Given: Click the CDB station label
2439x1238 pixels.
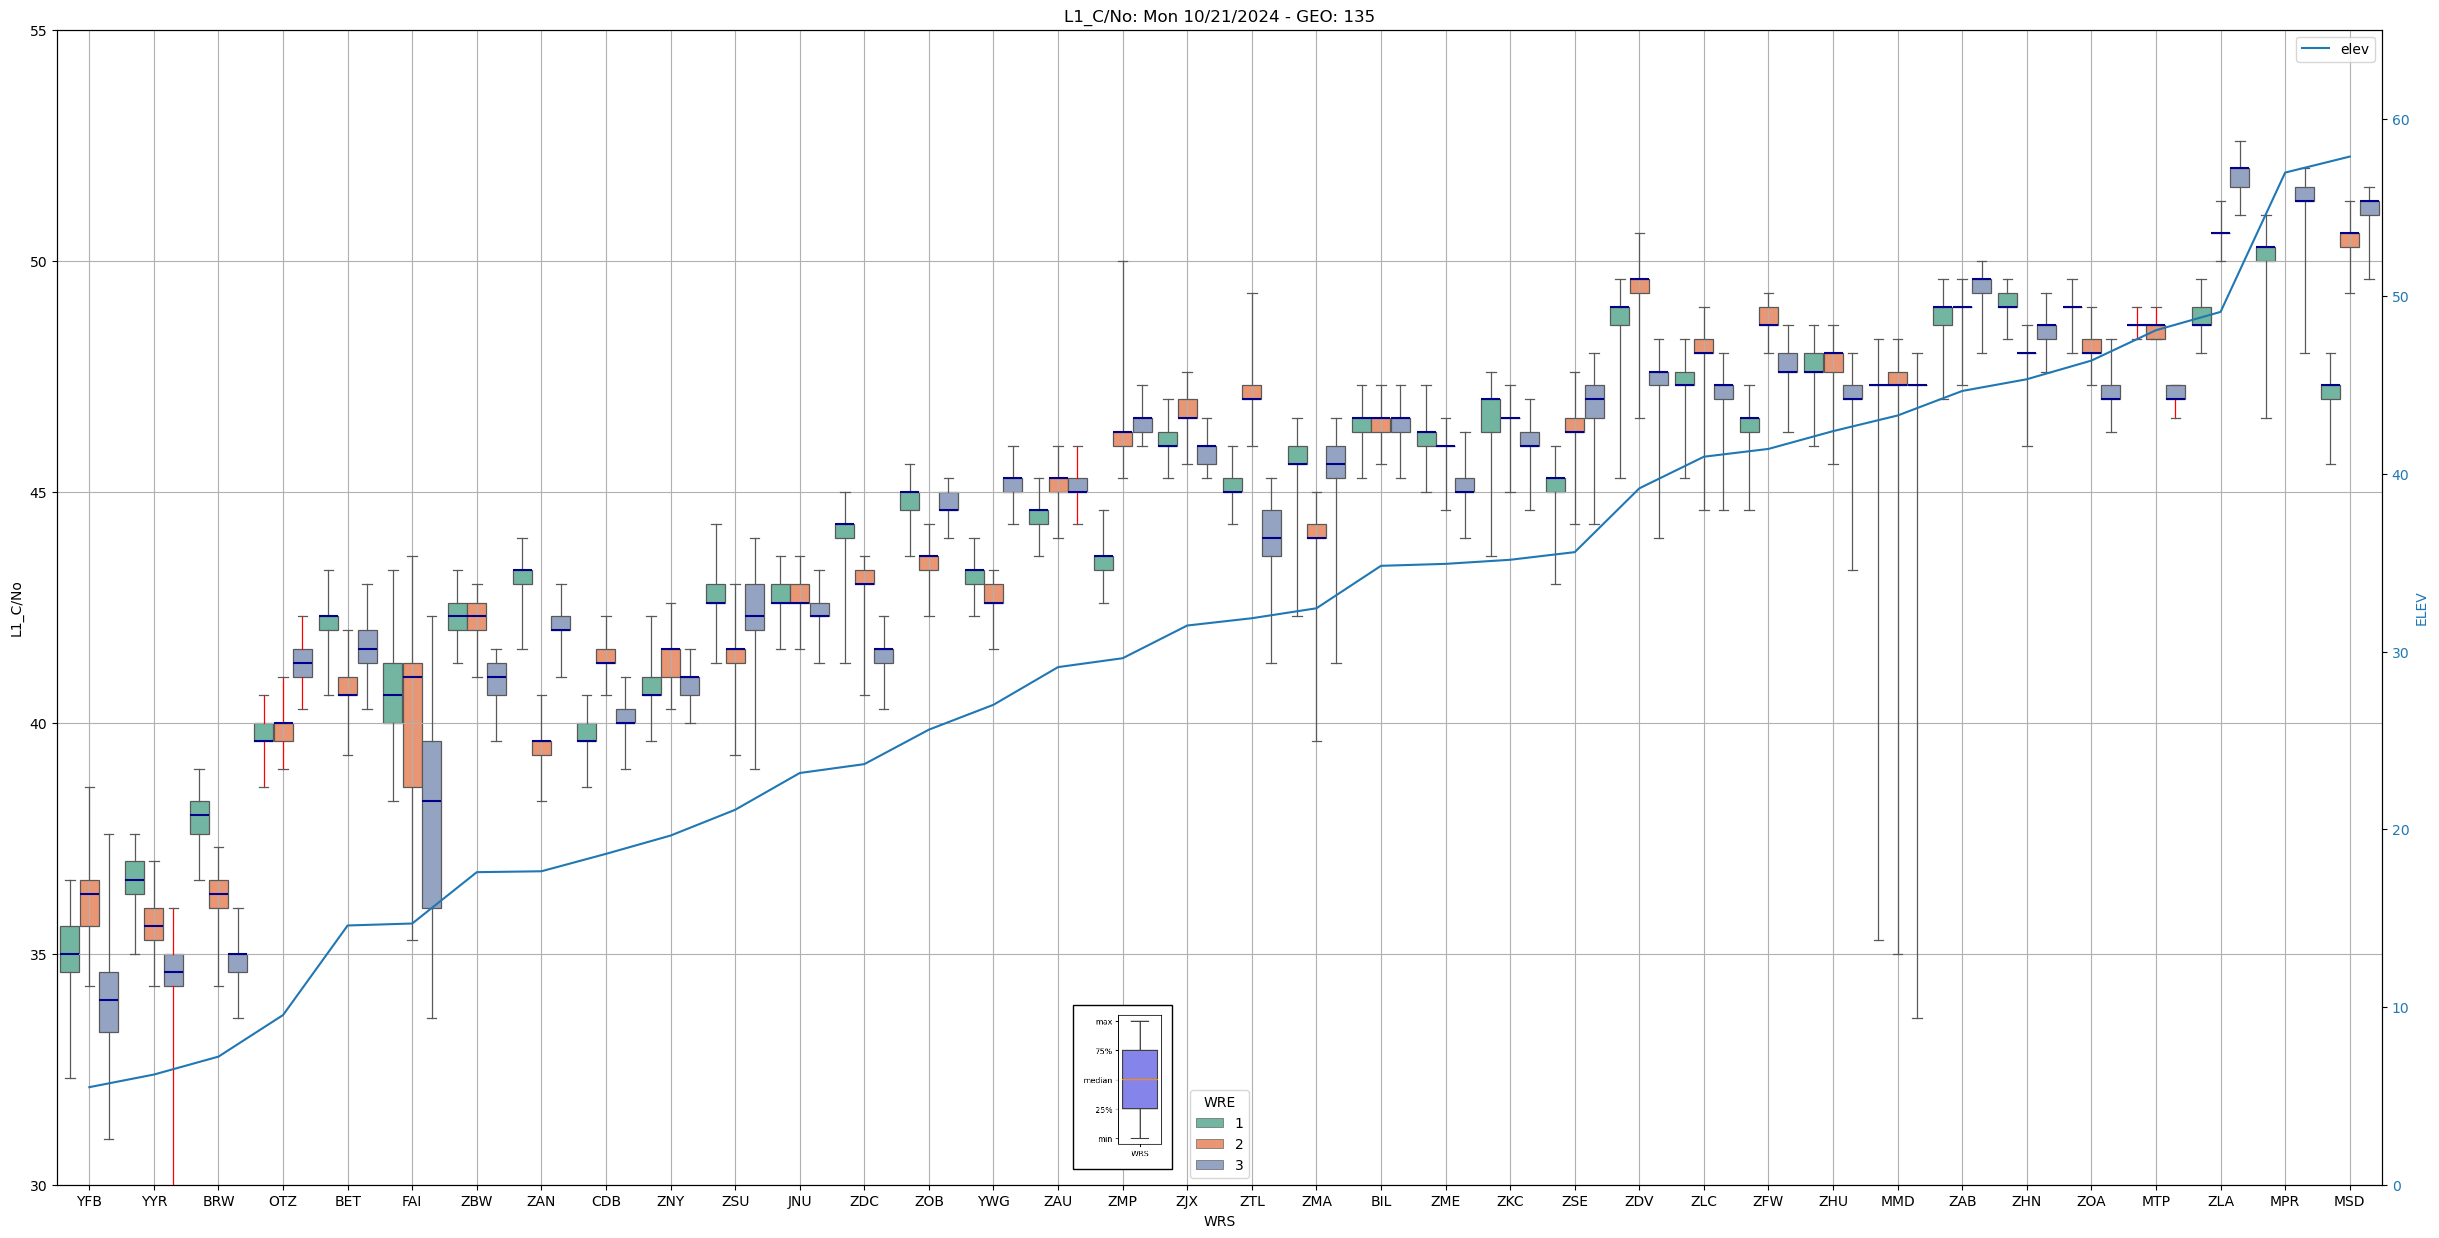Looking at the screenshot, I should pos(606,1201).
